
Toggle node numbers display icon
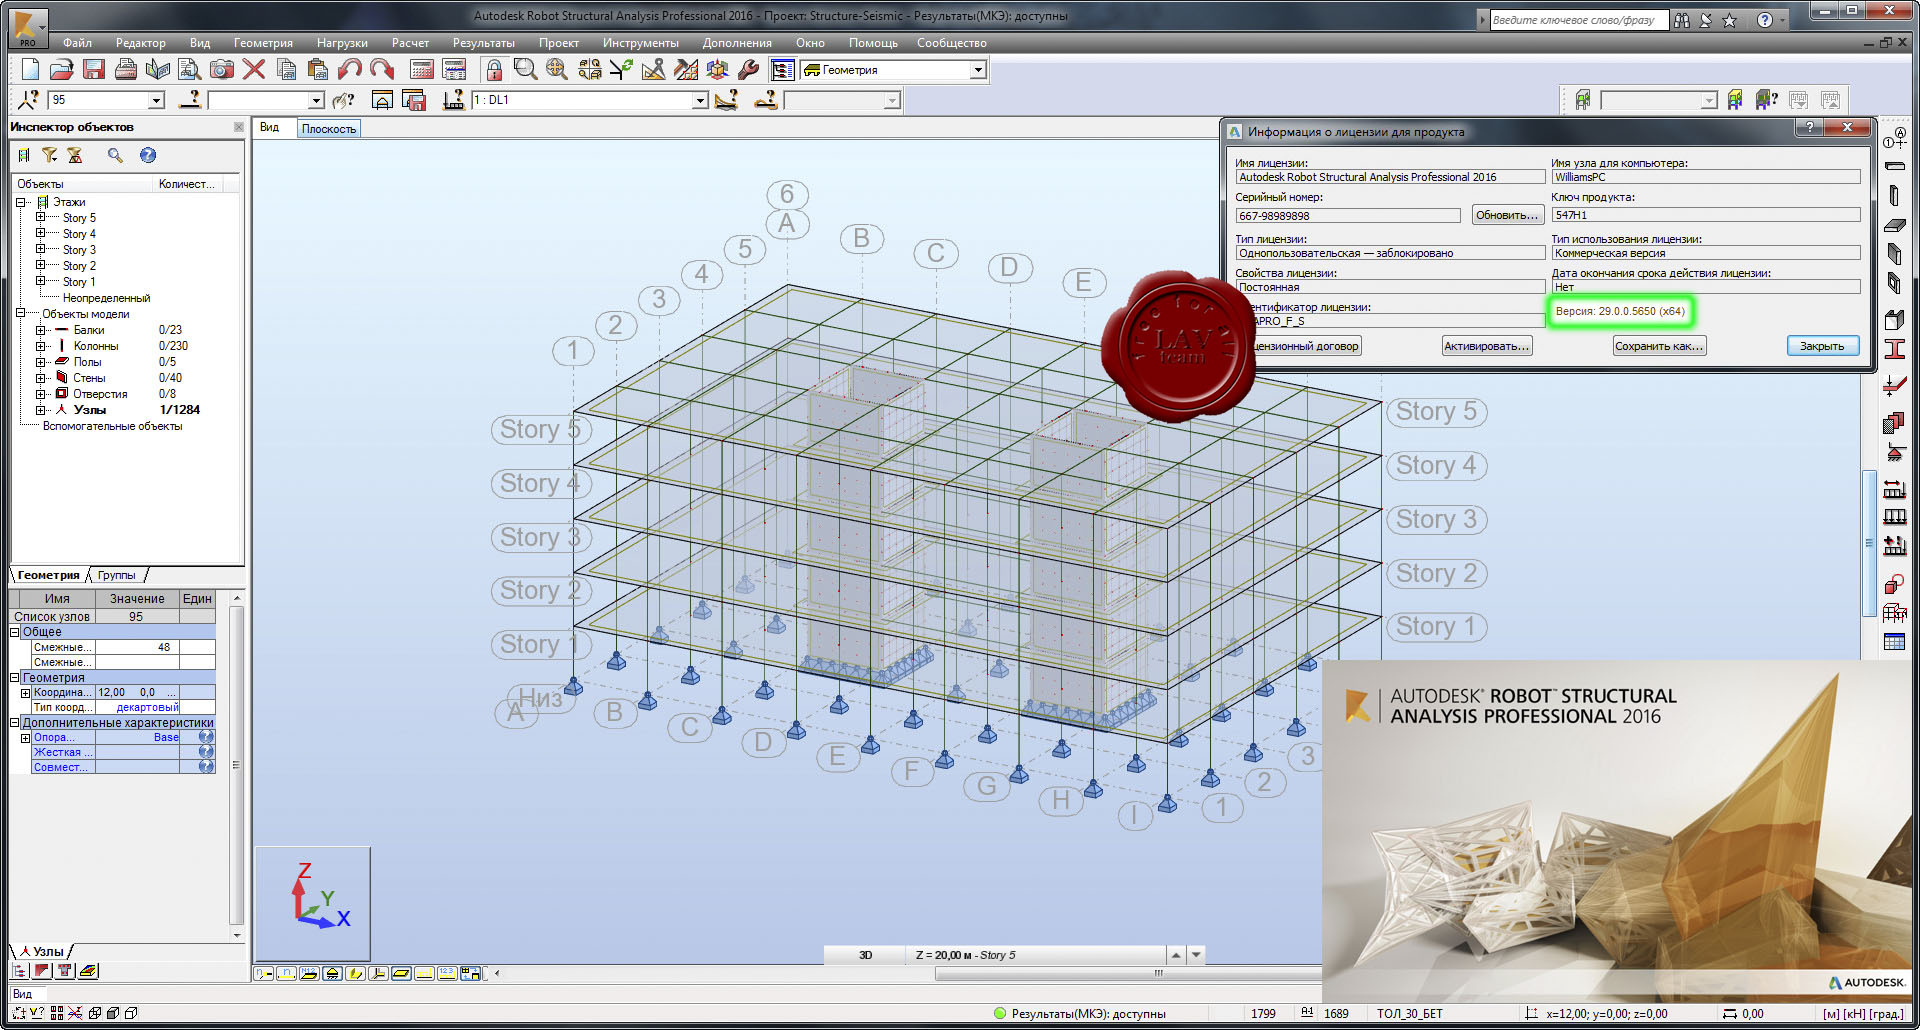tap(264, 973)
